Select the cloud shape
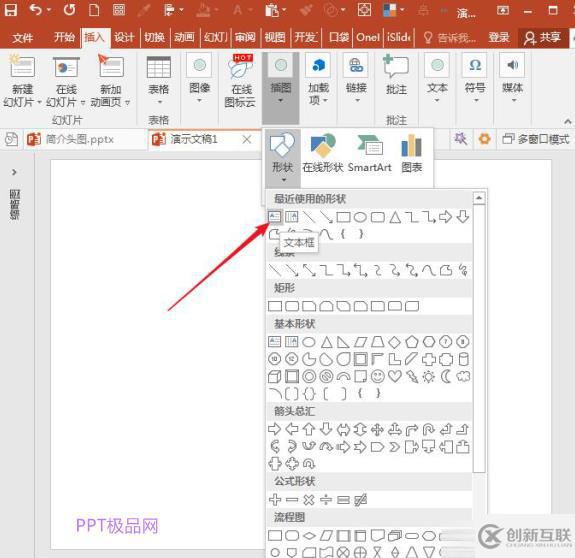The width and height of the screenshot is (575, 558). point(463,376)
